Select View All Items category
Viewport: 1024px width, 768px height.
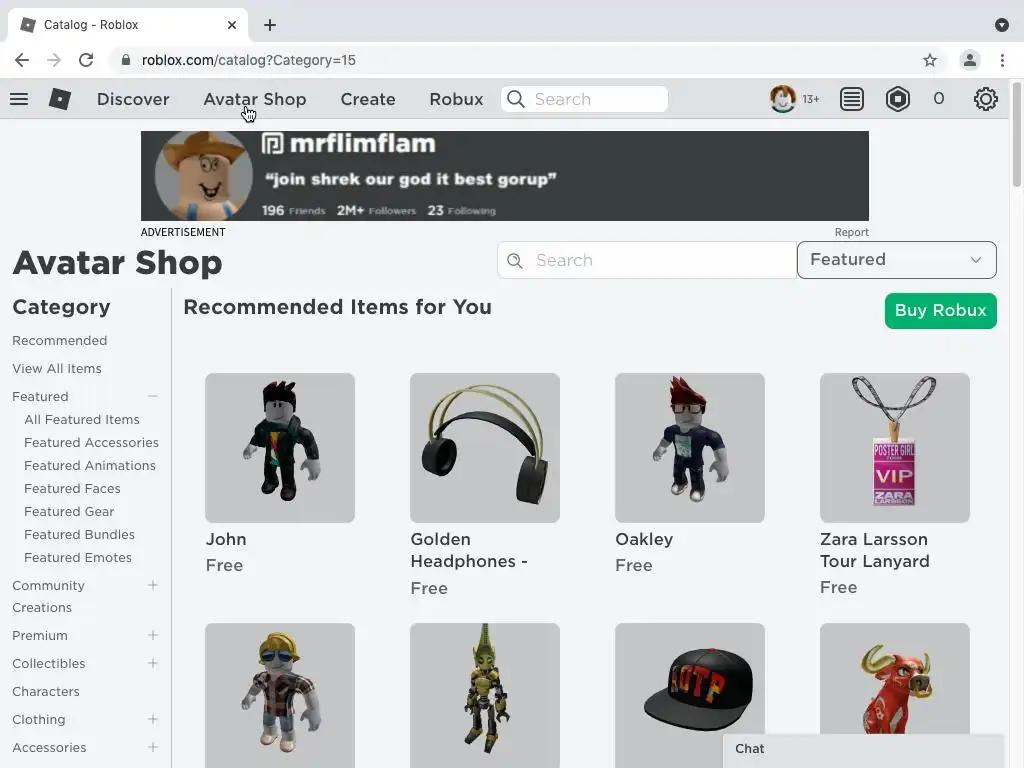tap(57, 369)
